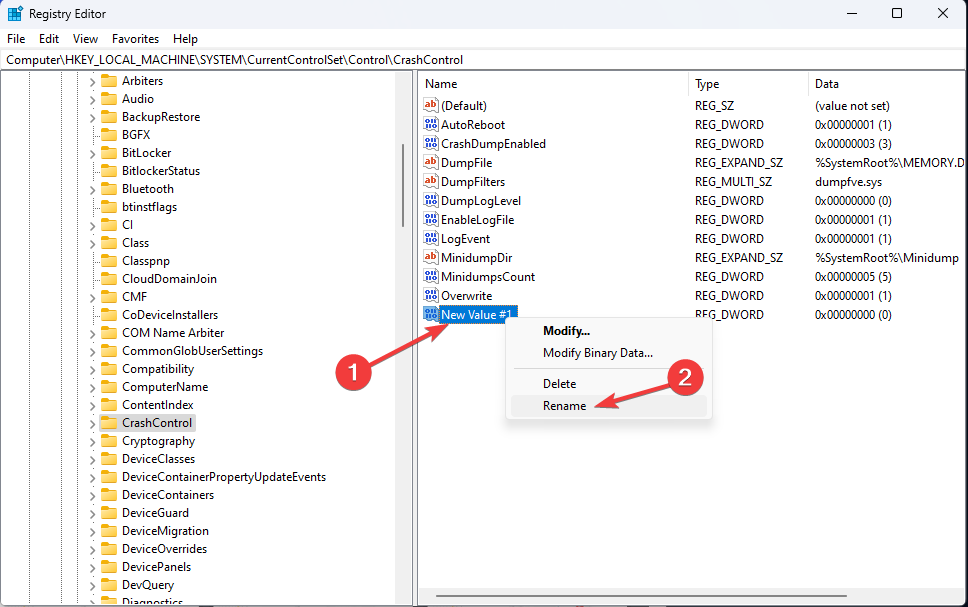Click the Arbiters folder icon

[109, 81]
